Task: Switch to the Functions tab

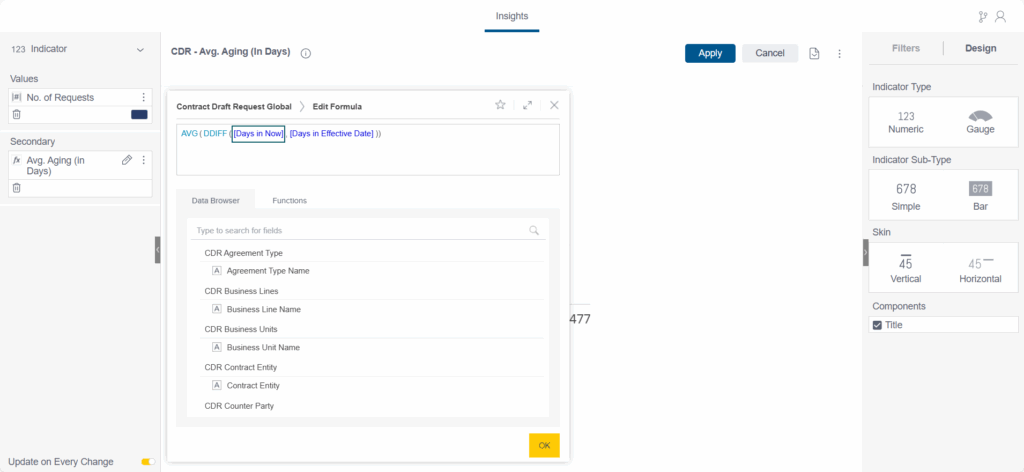Action: 289,200
